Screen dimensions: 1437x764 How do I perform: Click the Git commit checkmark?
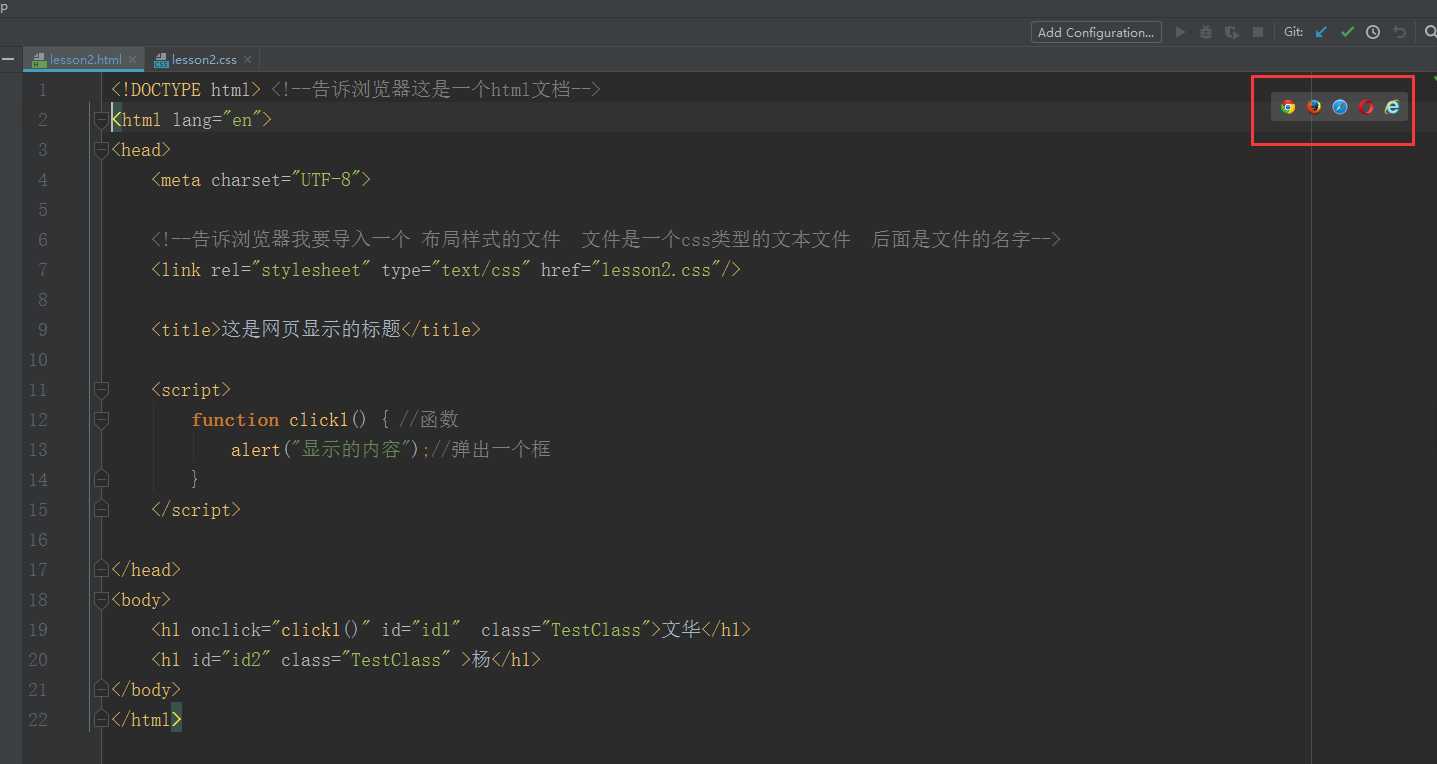(1347, 32)
